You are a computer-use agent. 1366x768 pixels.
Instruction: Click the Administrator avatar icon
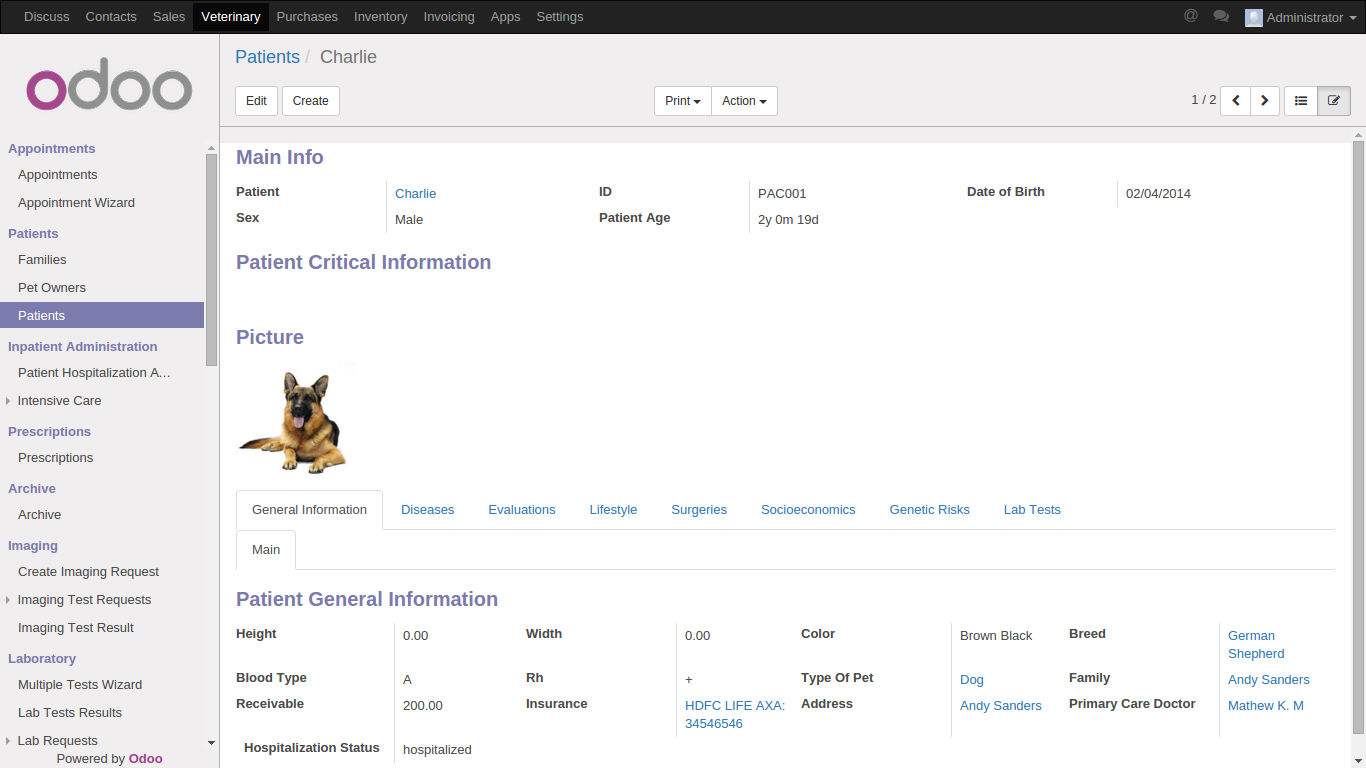coord(1253,17)
